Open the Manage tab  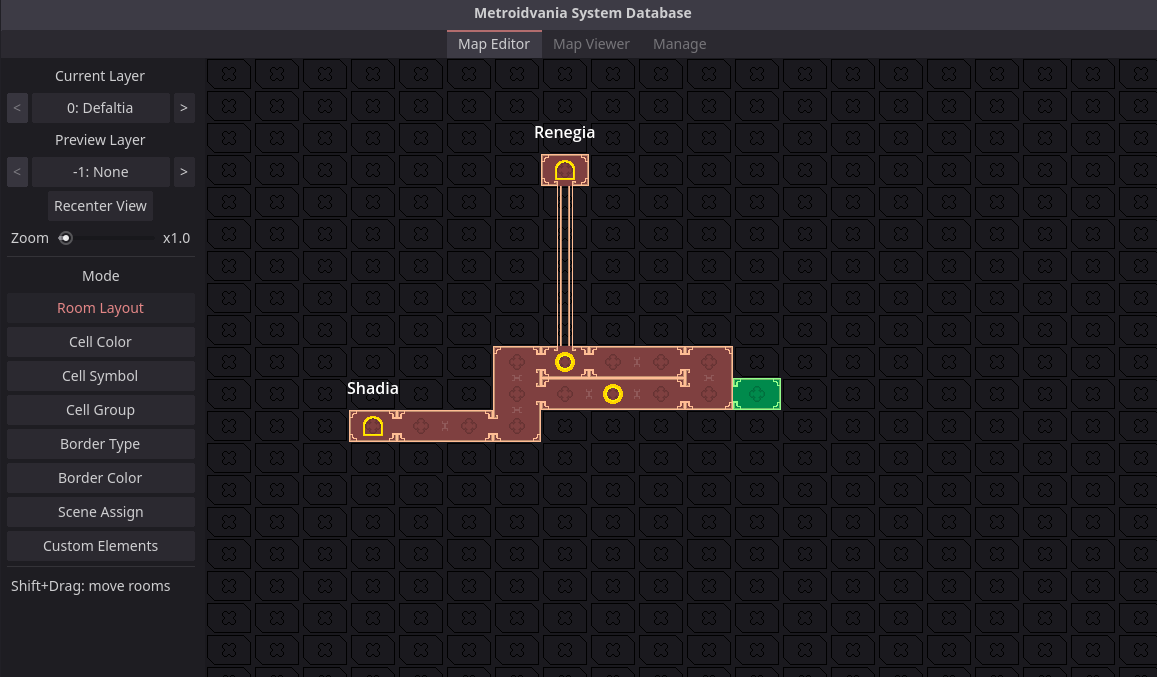coord(679,44)
